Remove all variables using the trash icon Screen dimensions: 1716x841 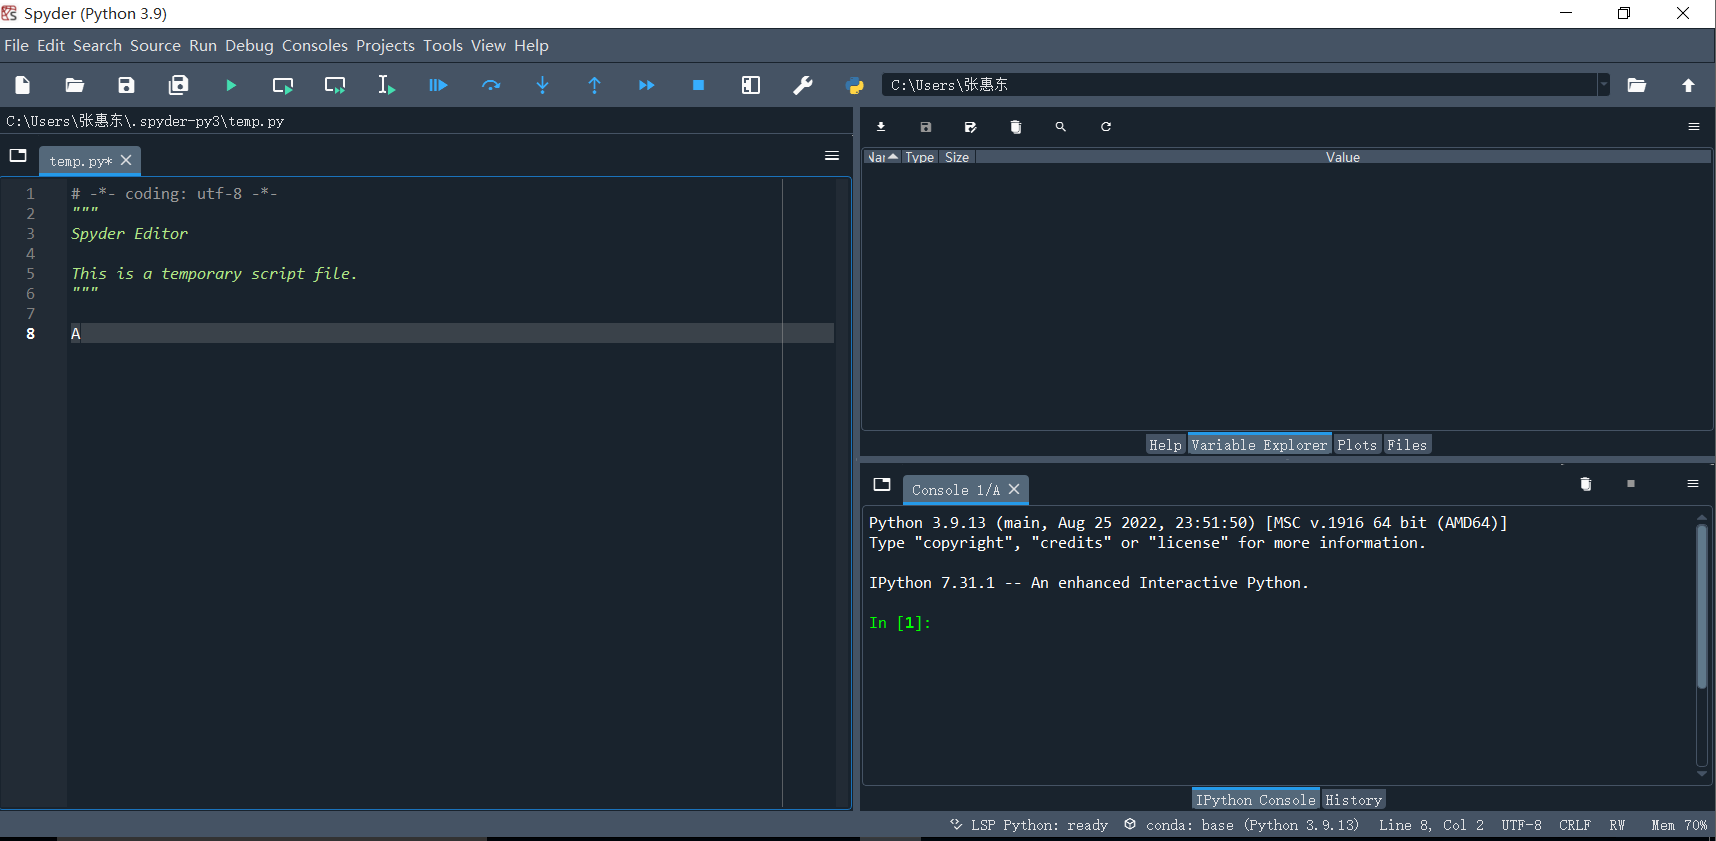pos(1016,127)
